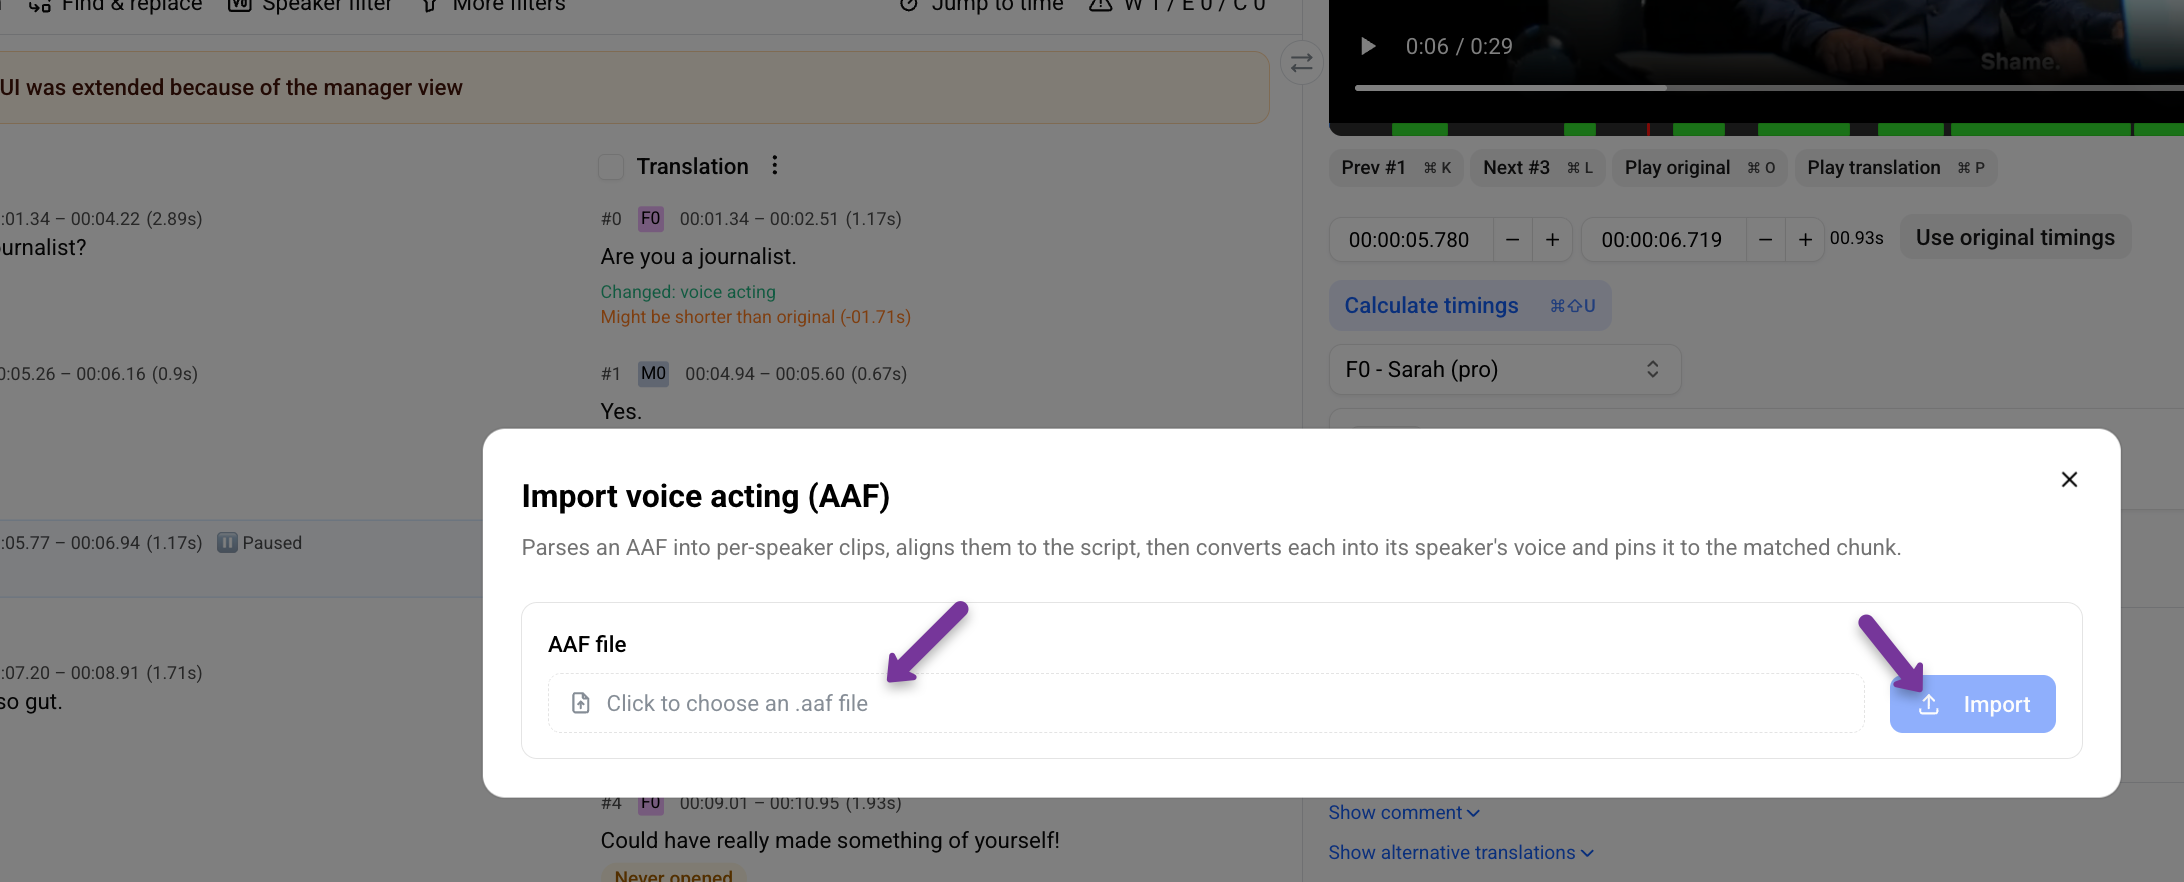Decrease start time with minus button
The height and width of the screenshot is (882, 2184).
pos(1512,240)
